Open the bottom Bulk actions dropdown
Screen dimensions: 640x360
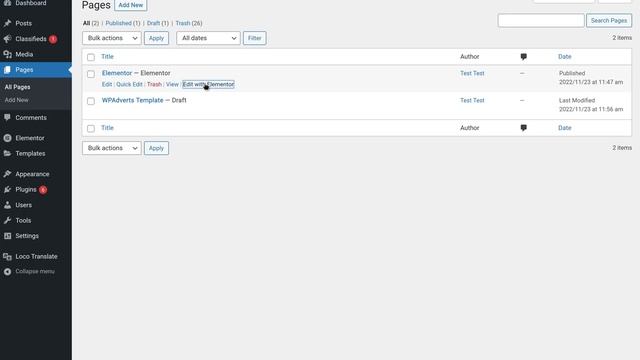(111, 148)
